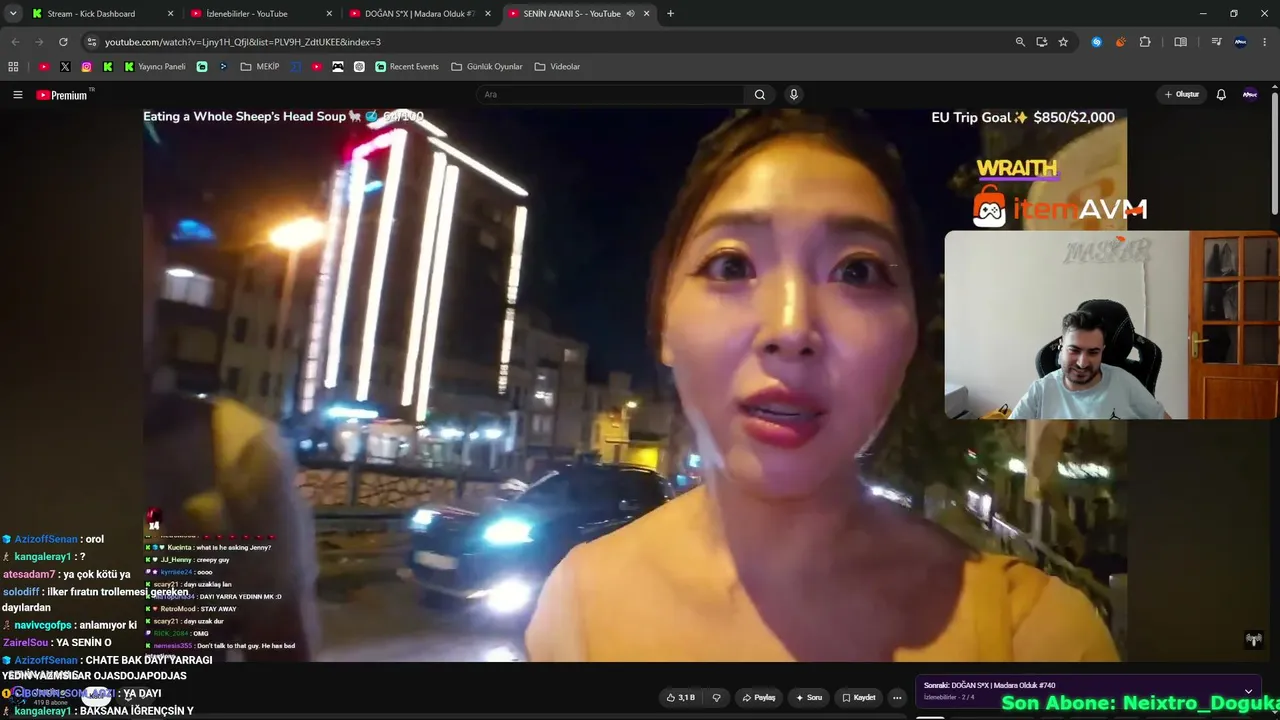Expand the Sonraki playlist panel chevron

(1248, 691)
